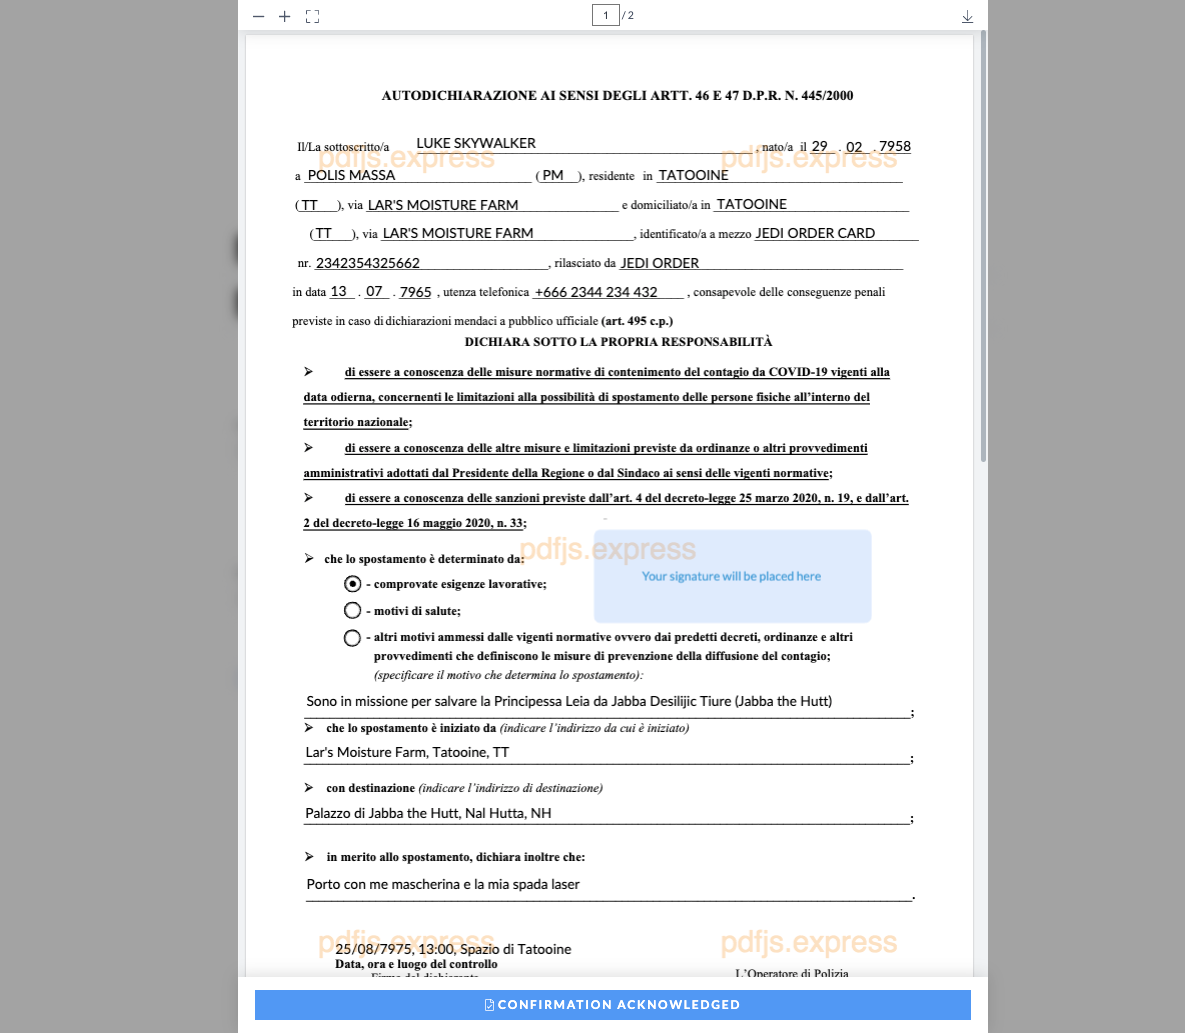Toggle fullscreen view icon
Viewport: 1185px width, 1033px height.
[312, 17]
